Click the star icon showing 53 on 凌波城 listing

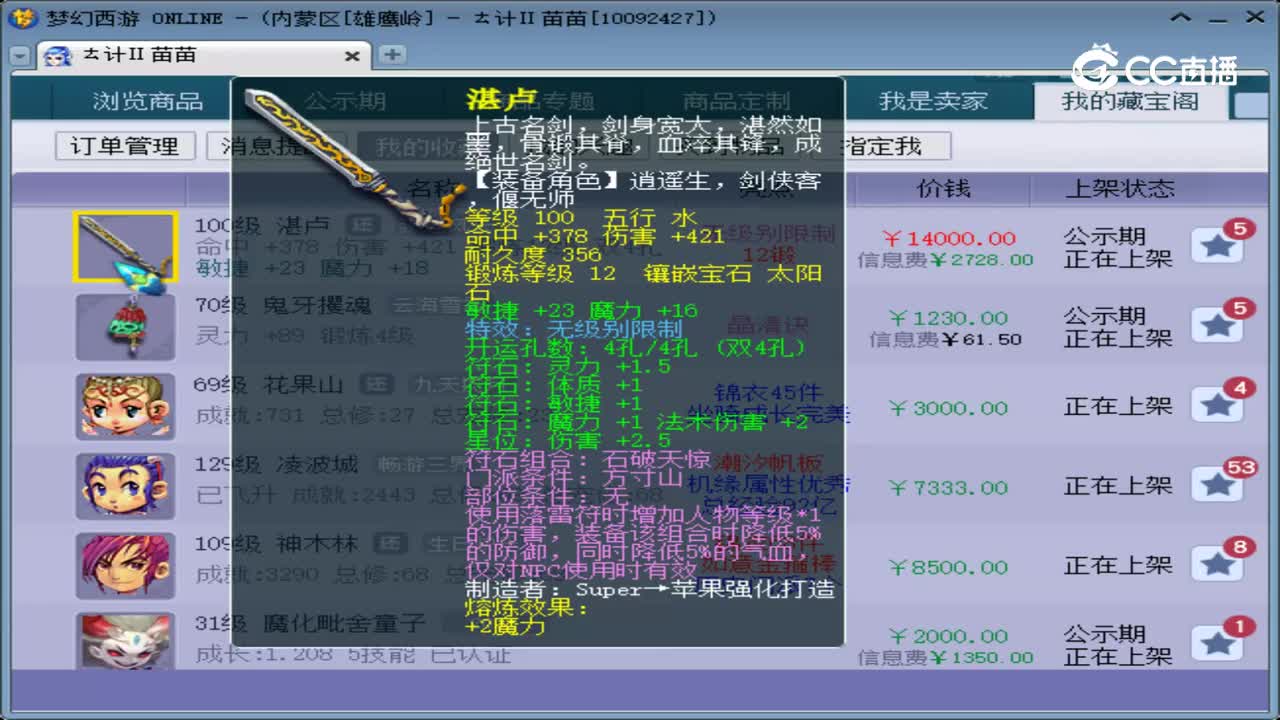(1217, 484)
